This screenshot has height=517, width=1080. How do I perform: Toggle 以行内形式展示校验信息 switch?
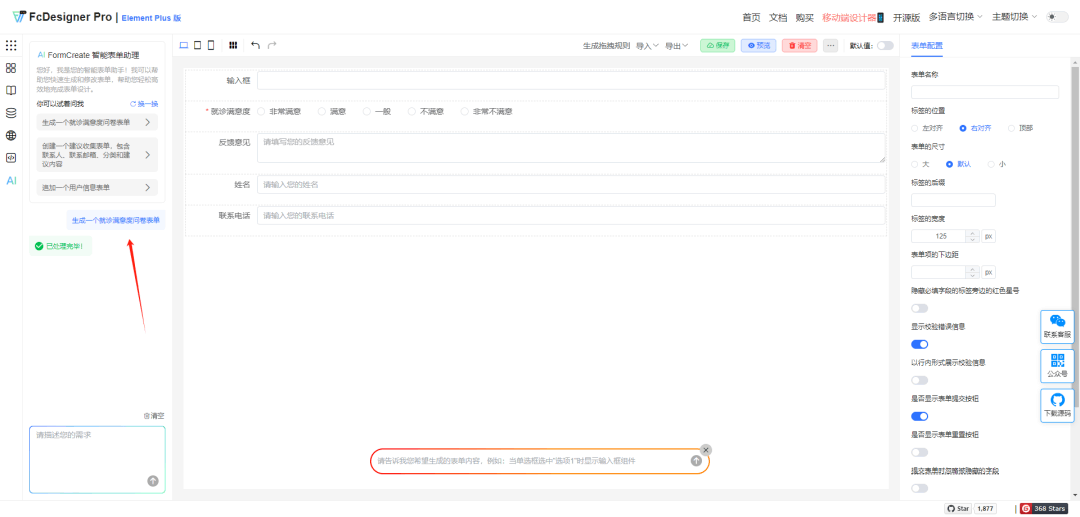(920, 380)
